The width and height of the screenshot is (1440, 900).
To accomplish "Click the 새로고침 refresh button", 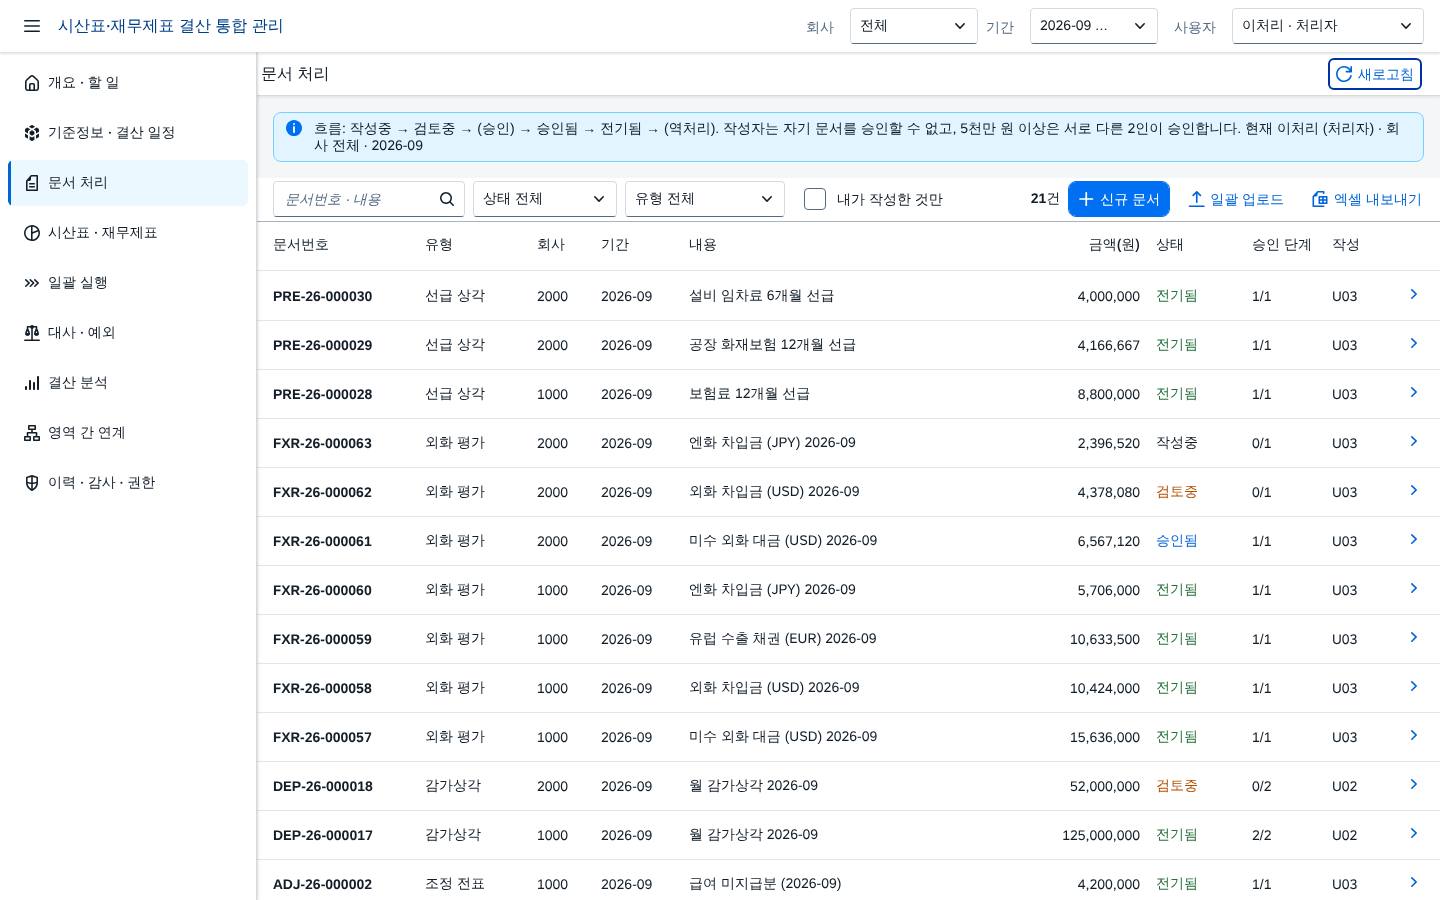I will (1374, 74).
